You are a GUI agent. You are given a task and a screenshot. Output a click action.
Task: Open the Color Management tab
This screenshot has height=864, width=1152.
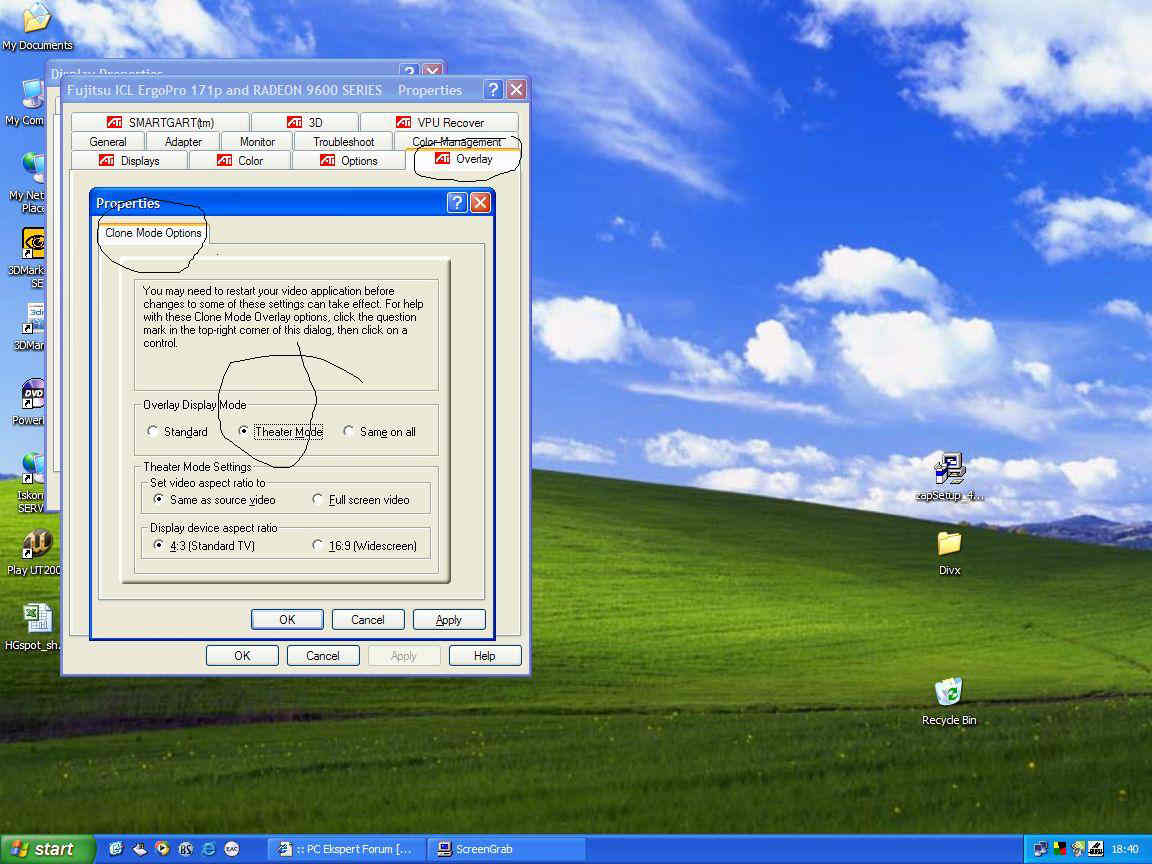[x=456, y=142]
